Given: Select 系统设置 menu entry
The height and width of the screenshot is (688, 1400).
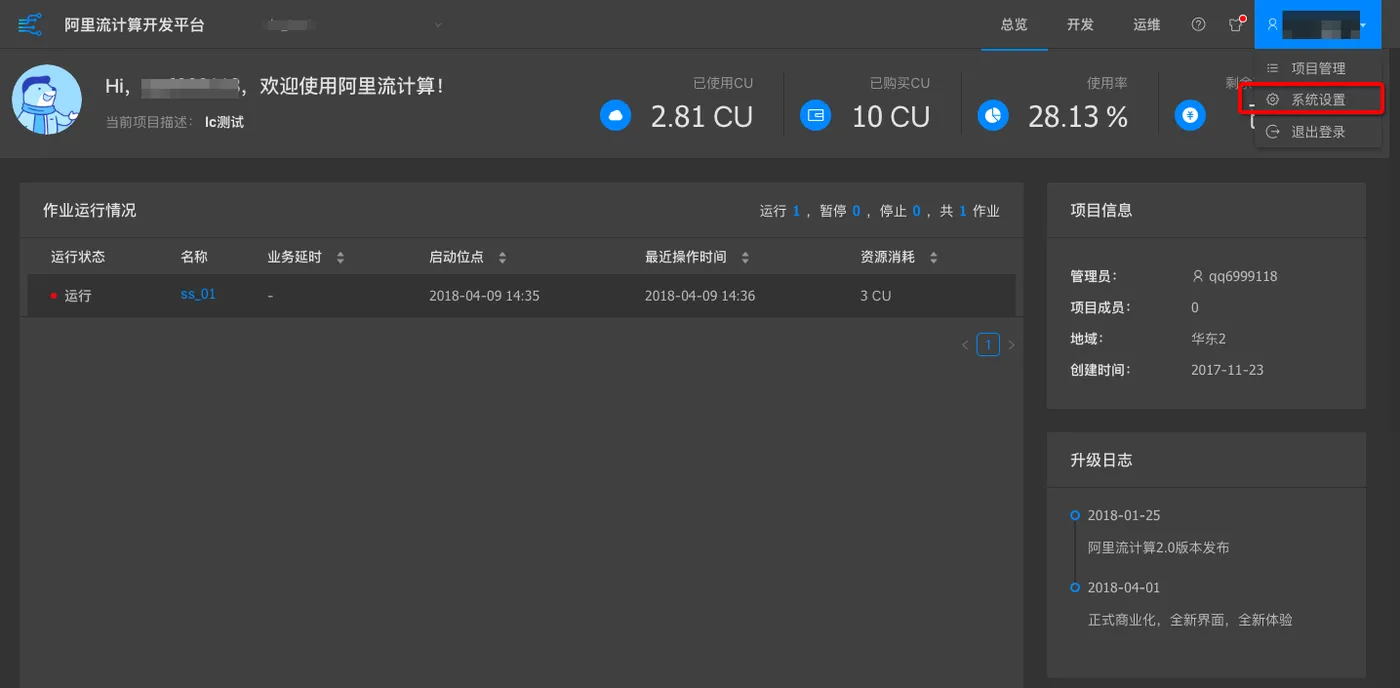Looking at the screenshot, I should tap(1318, 100).
